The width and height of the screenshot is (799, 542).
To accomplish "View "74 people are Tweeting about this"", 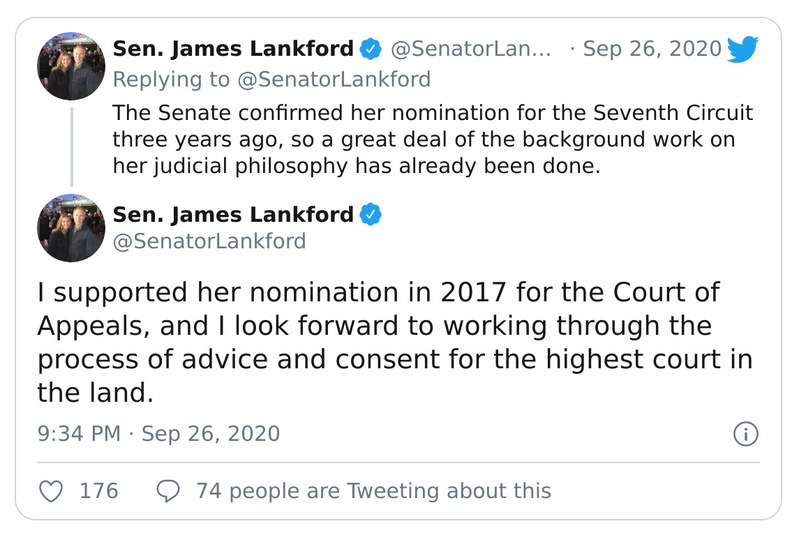I will click(x=373, y=490).
